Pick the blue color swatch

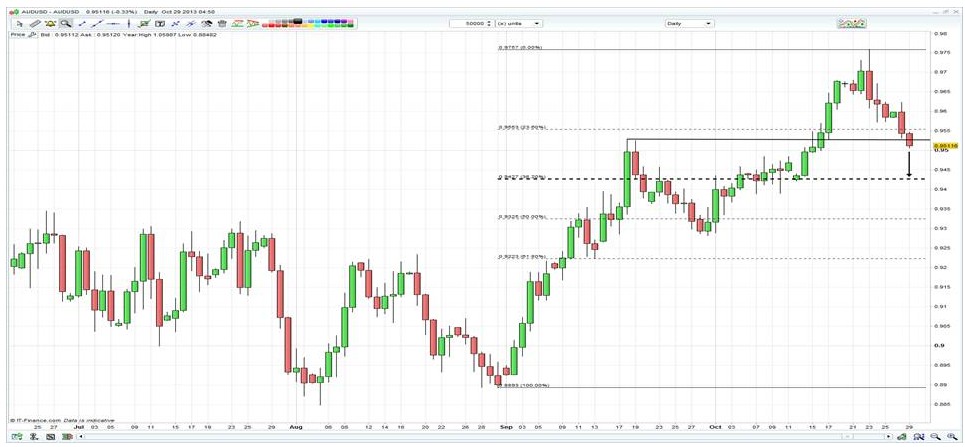point(324,21)
